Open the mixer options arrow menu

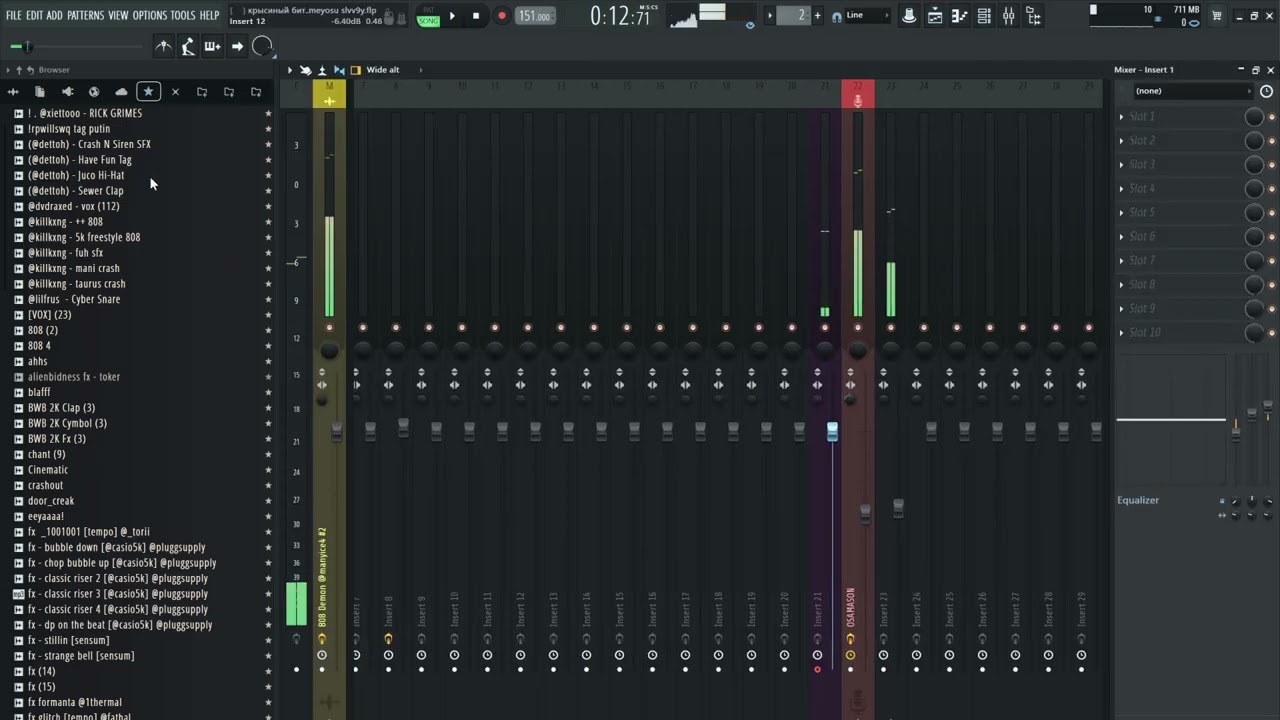(290, 70)
